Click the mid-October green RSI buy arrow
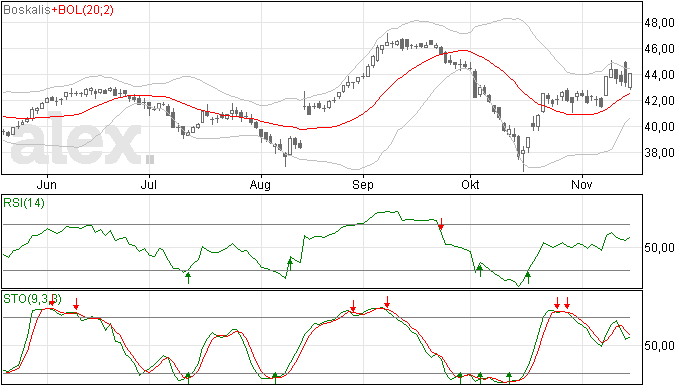 528,277
